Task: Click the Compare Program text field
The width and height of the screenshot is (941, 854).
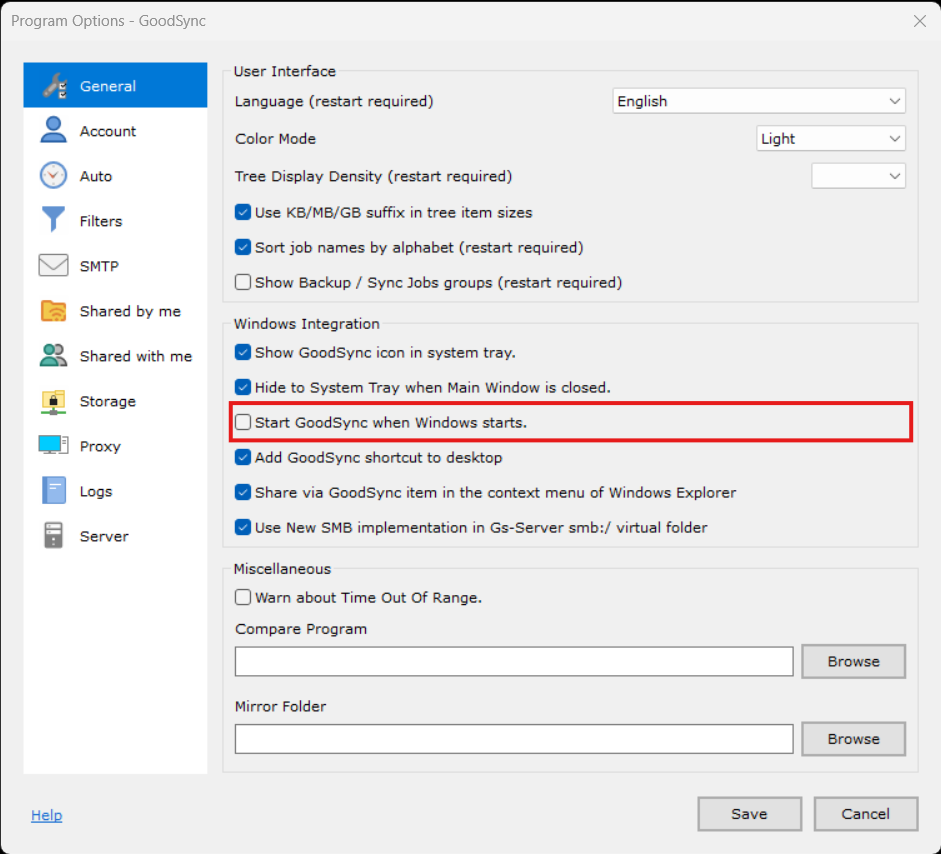Action: (x=514, y=662)
